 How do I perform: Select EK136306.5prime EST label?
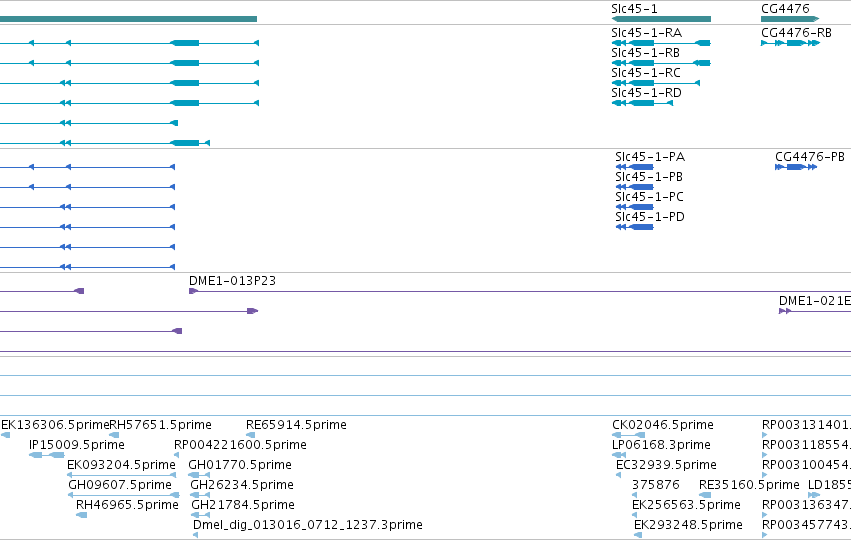[x=55, y=425]
